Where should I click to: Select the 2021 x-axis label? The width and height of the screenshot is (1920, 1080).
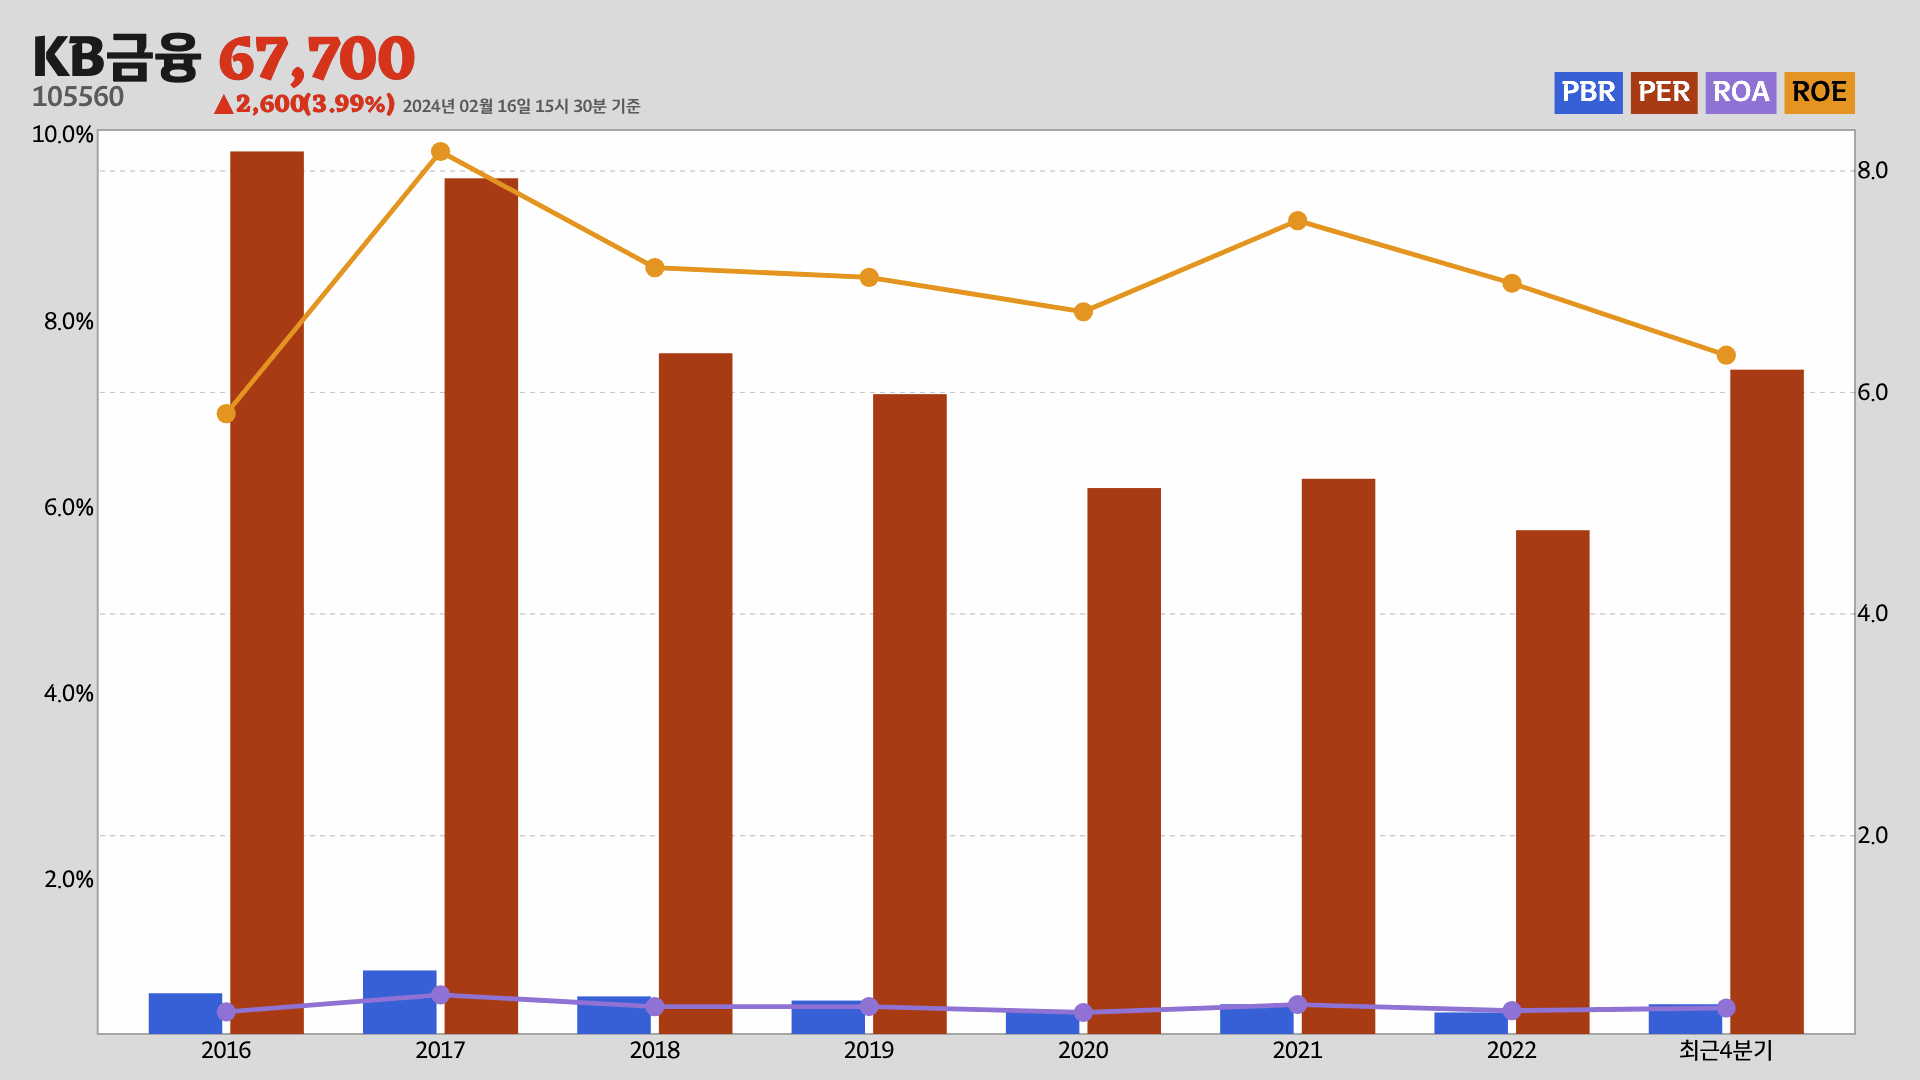tap(1298, 1051)
